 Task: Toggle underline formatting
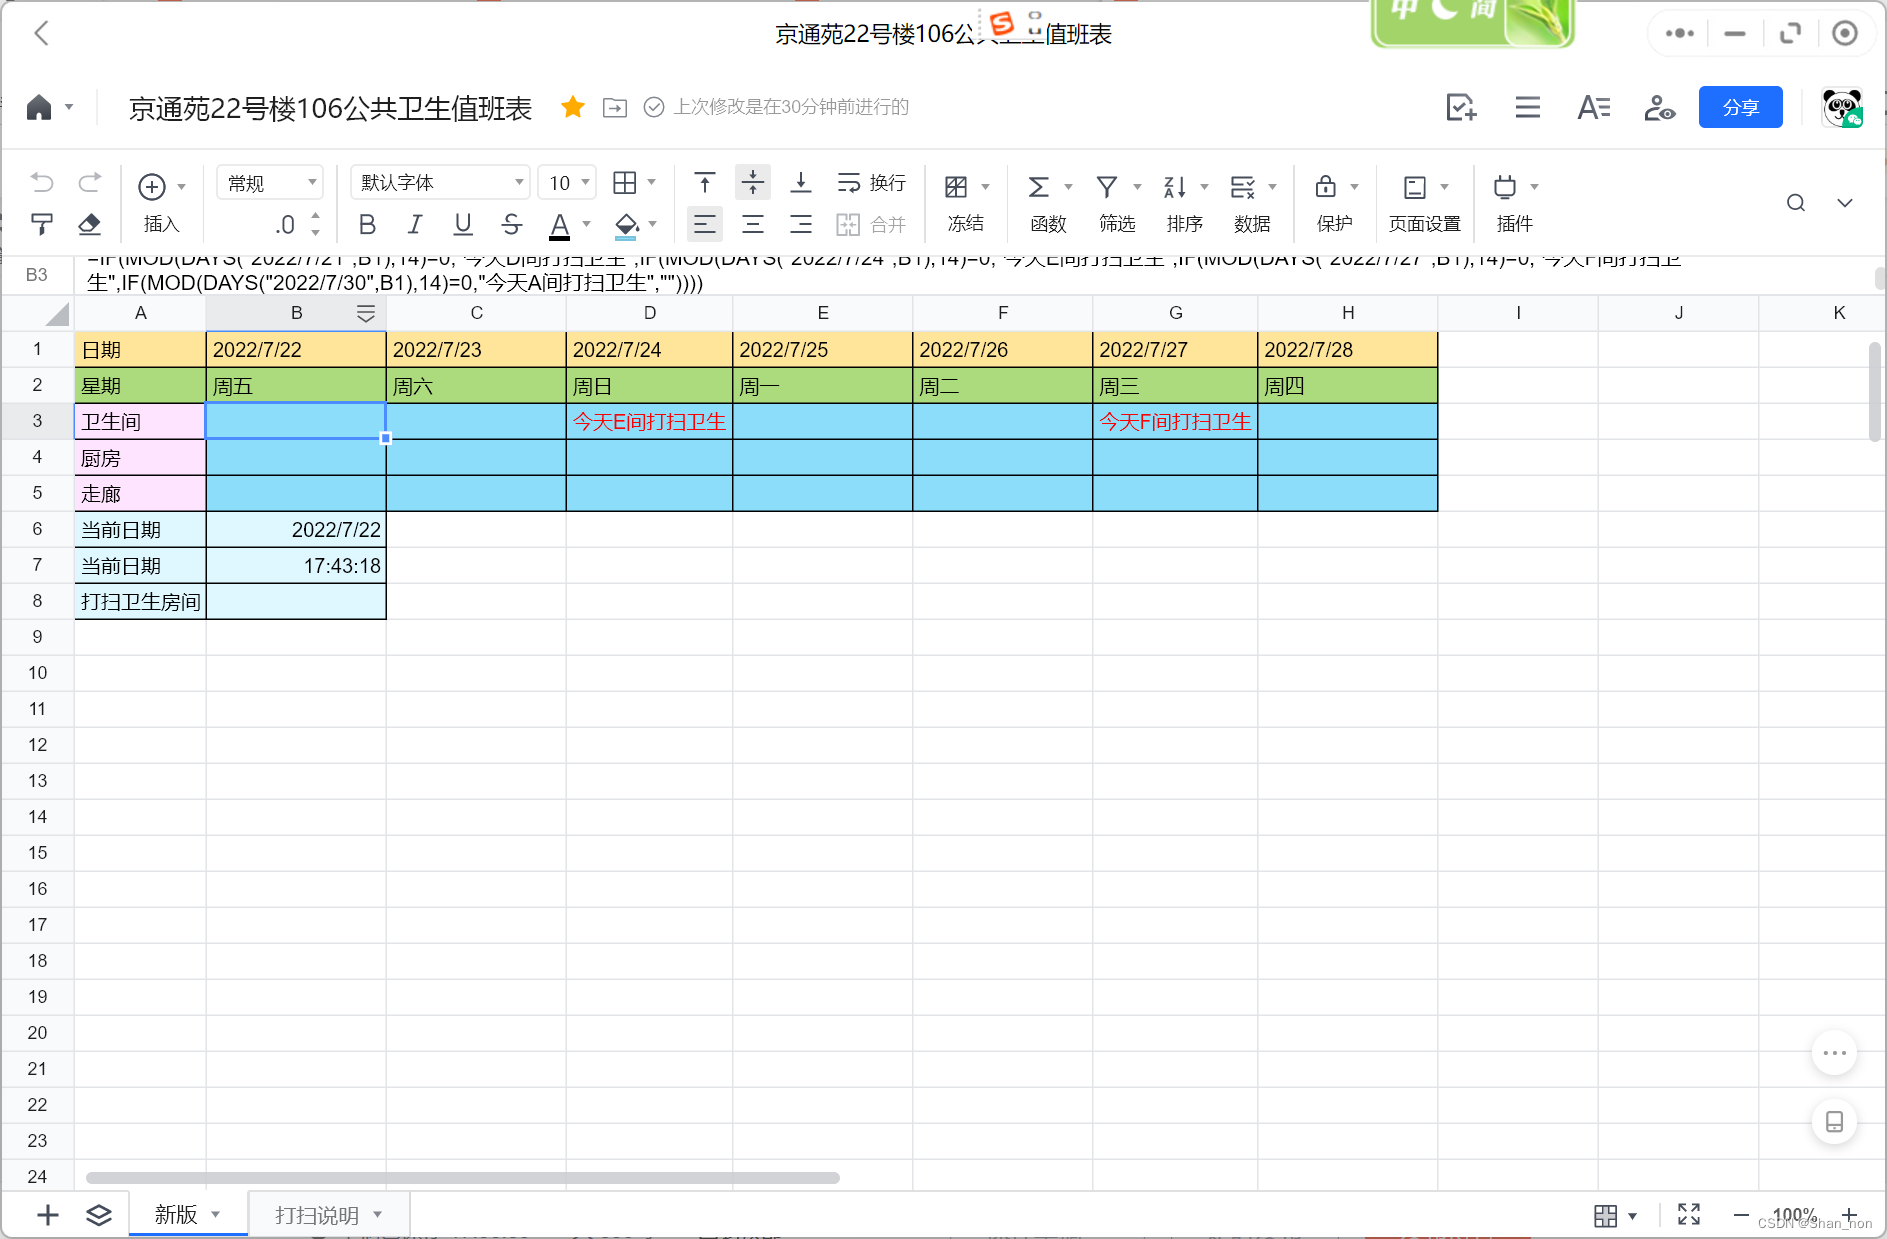[x=463, y=224]
